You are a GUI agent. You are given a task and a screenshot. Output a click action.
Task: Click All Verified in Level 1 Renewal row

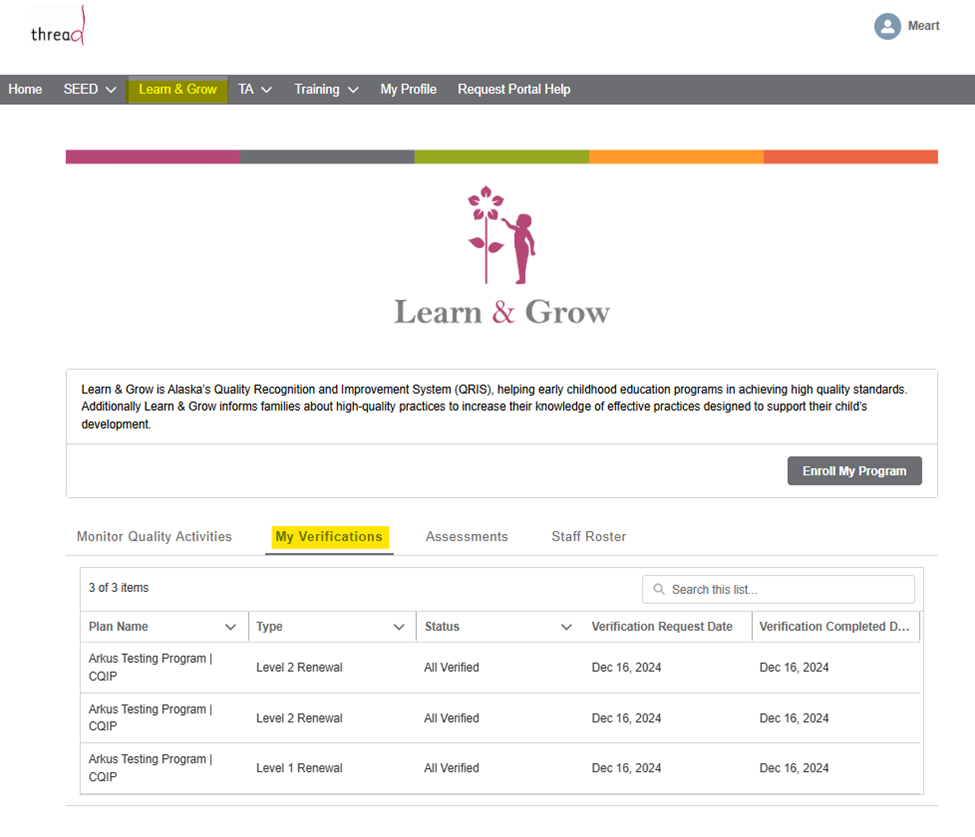click(451, 768)
